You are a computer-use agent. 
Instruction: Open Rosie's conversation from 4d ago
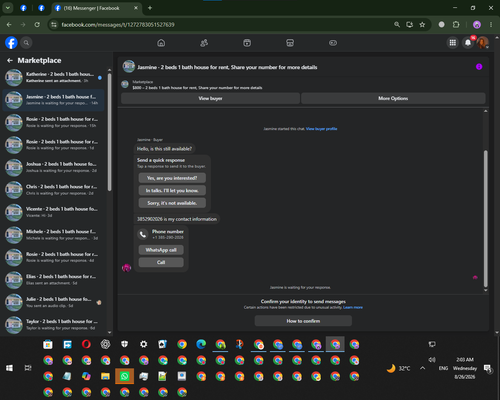[53, 257]
